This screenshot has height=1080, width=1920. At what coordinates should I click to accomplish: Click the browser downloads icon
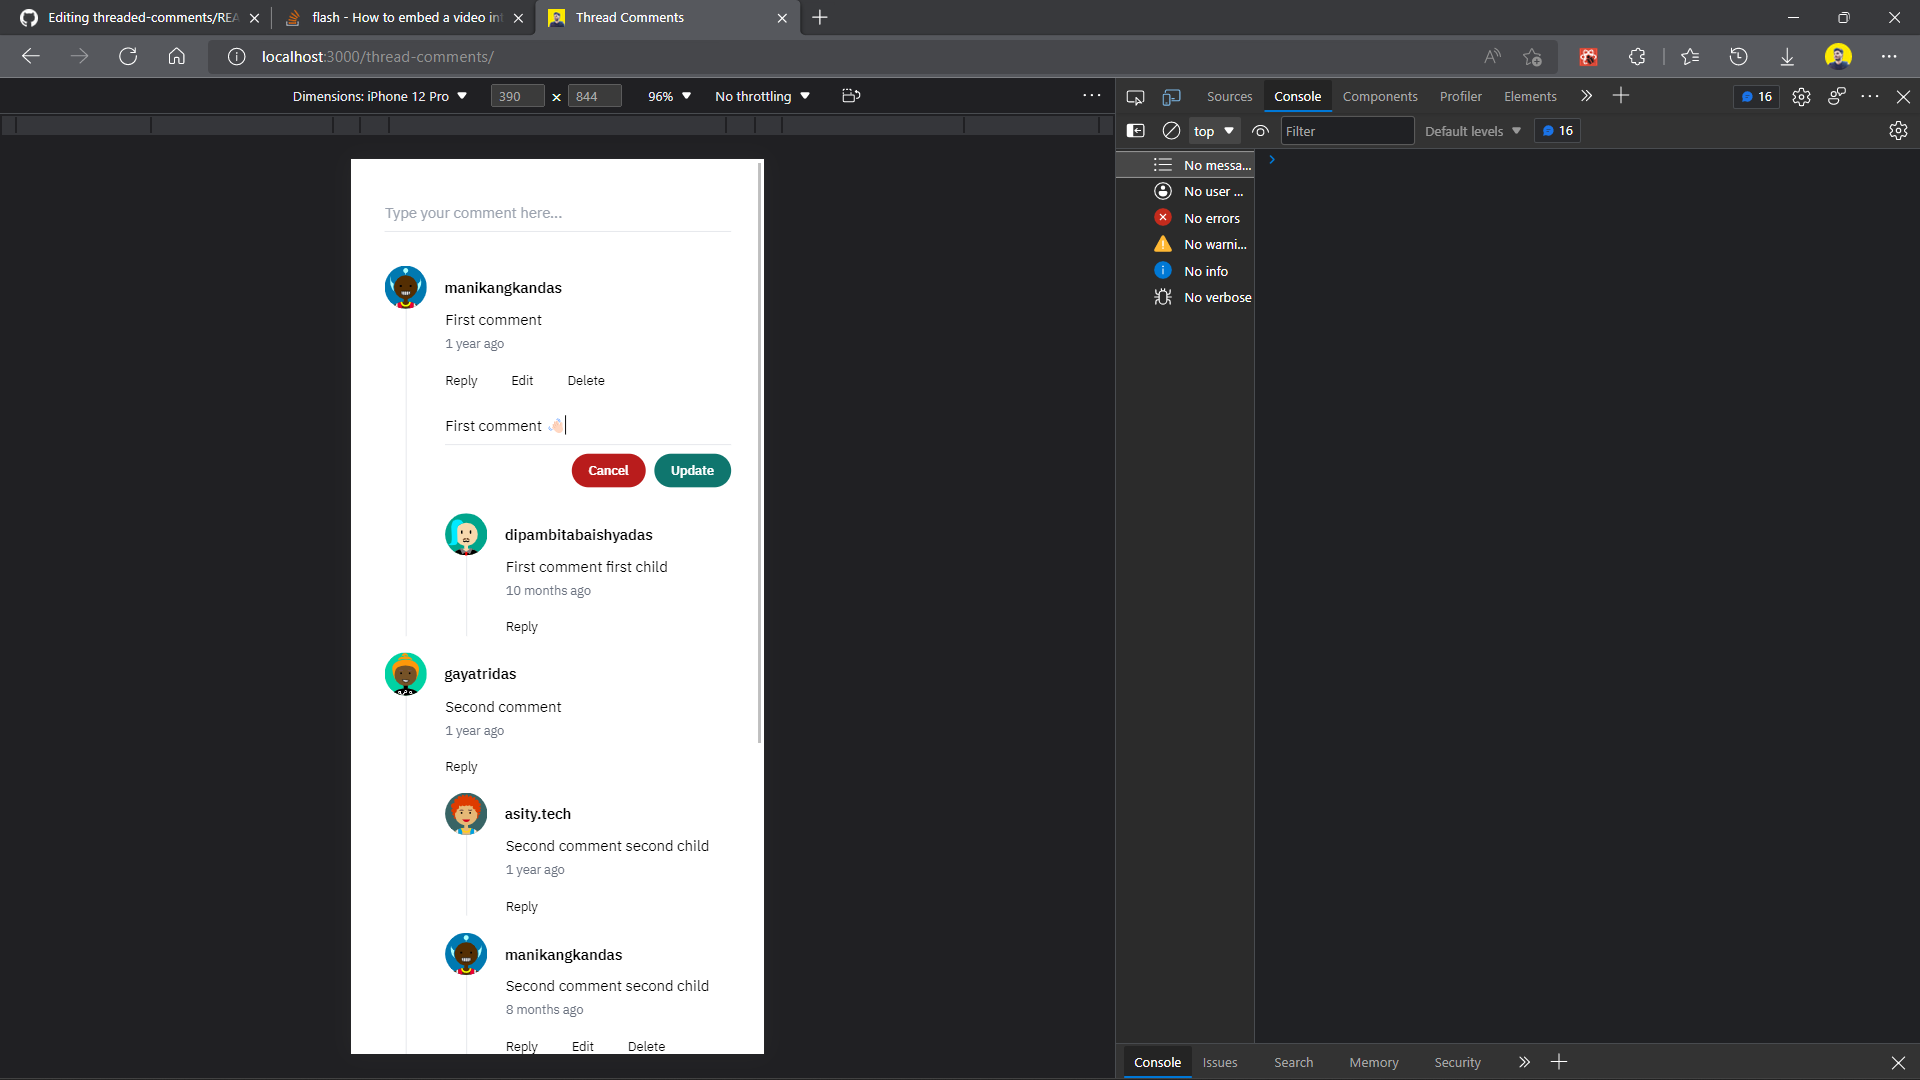(x=1787, y=57)
